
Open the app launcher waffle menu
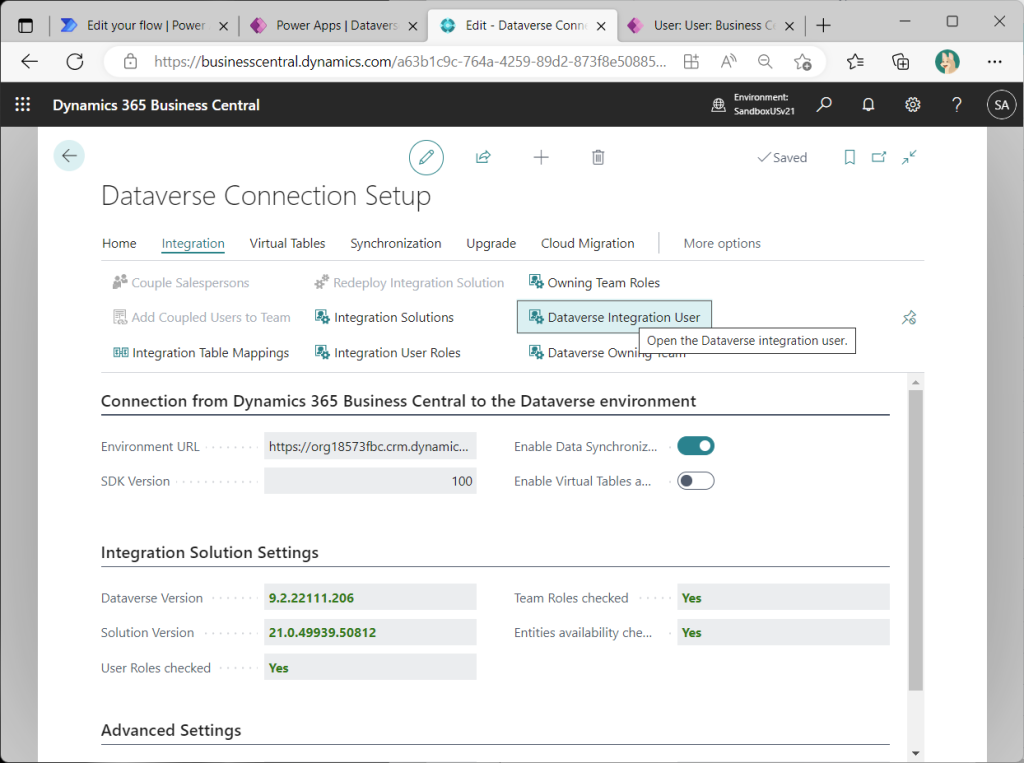pyautogui.click(x=23, y=105)
